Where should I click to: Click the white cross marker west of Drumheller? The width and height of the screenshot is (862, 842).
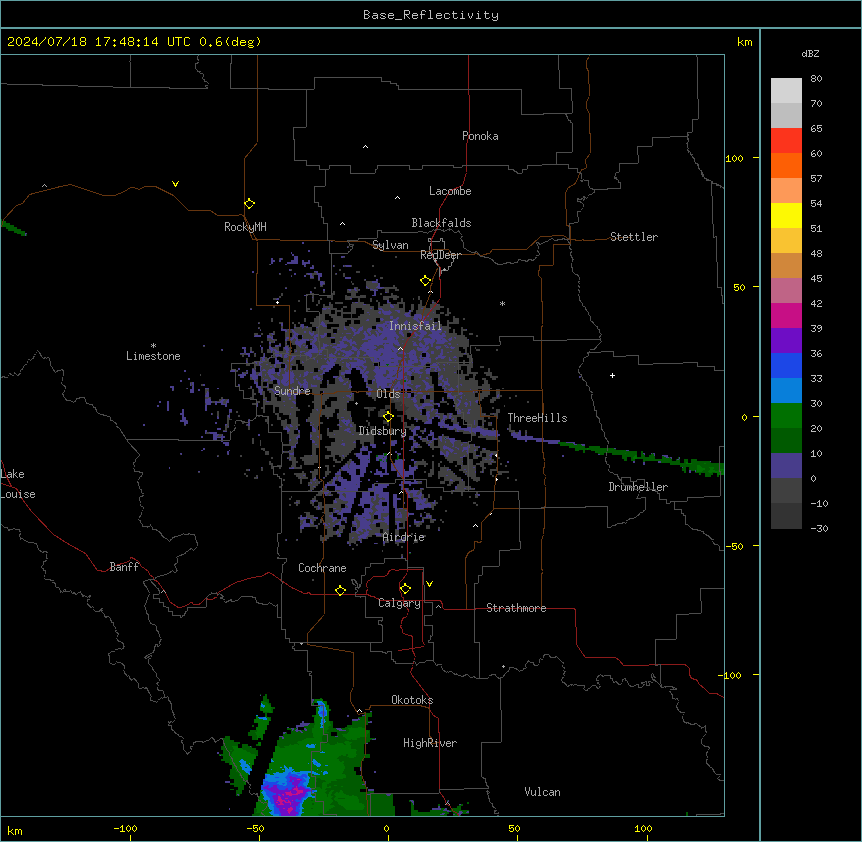(x=612, y=375)
